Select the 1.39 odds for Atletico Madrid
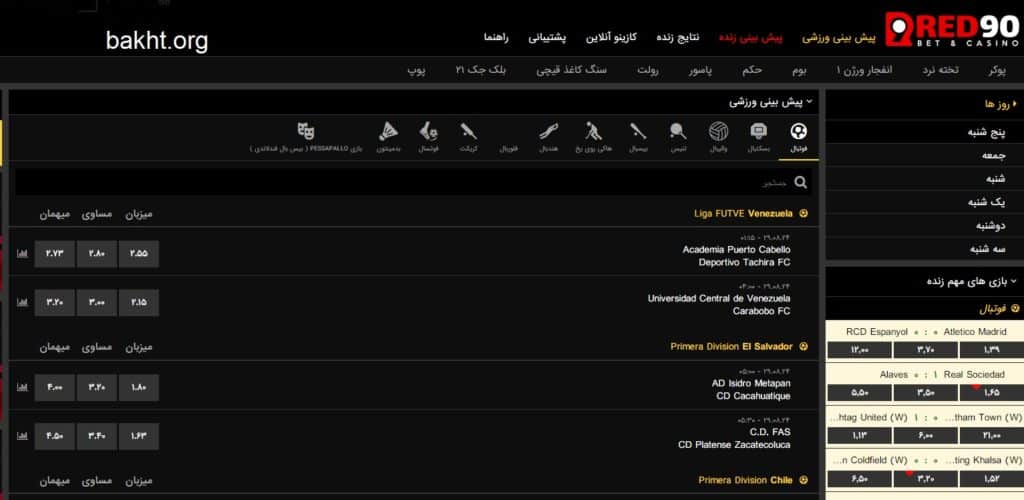 [990, 350]
